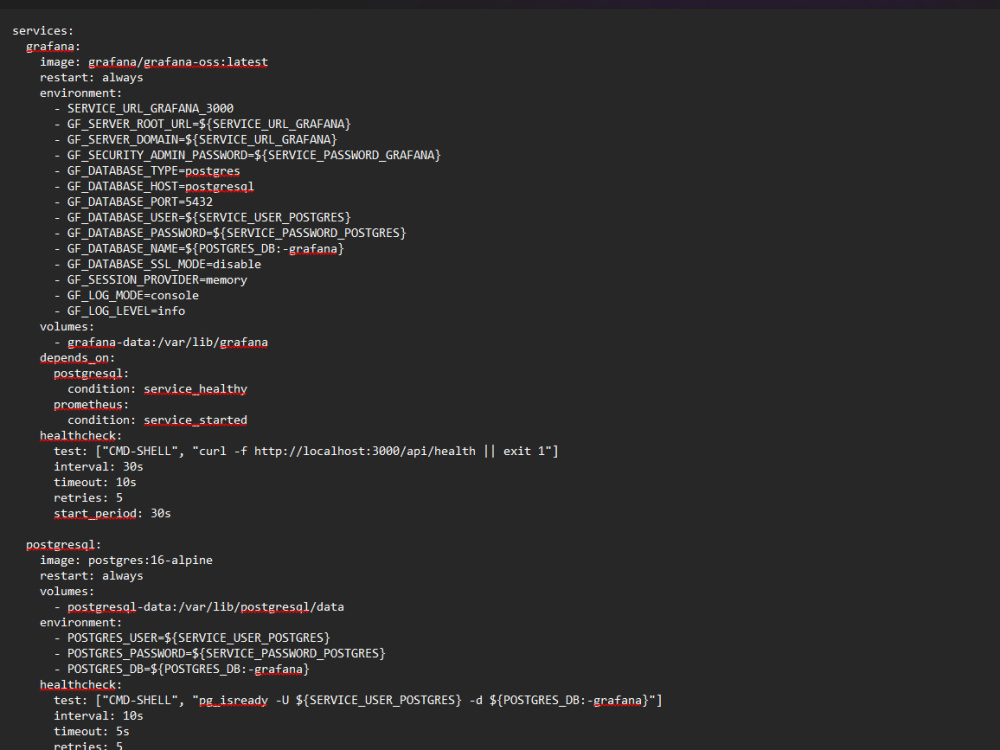Viewport: 1000px width, 750px height.
Task: Place cursor on 'GF_DATABASE_HOST=postgresql'
Action: pos(161,186)
